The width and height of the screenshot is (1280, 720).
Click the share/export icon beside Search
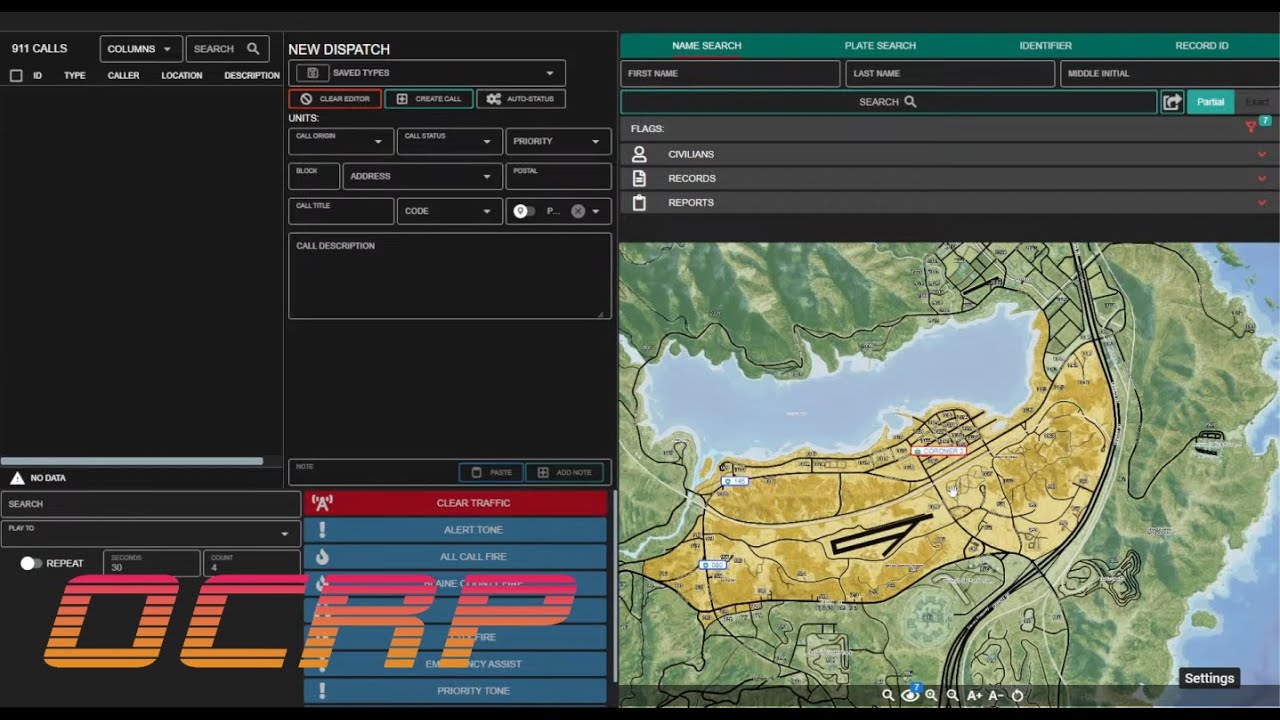pyautogui.click(x=1172, y=102)
